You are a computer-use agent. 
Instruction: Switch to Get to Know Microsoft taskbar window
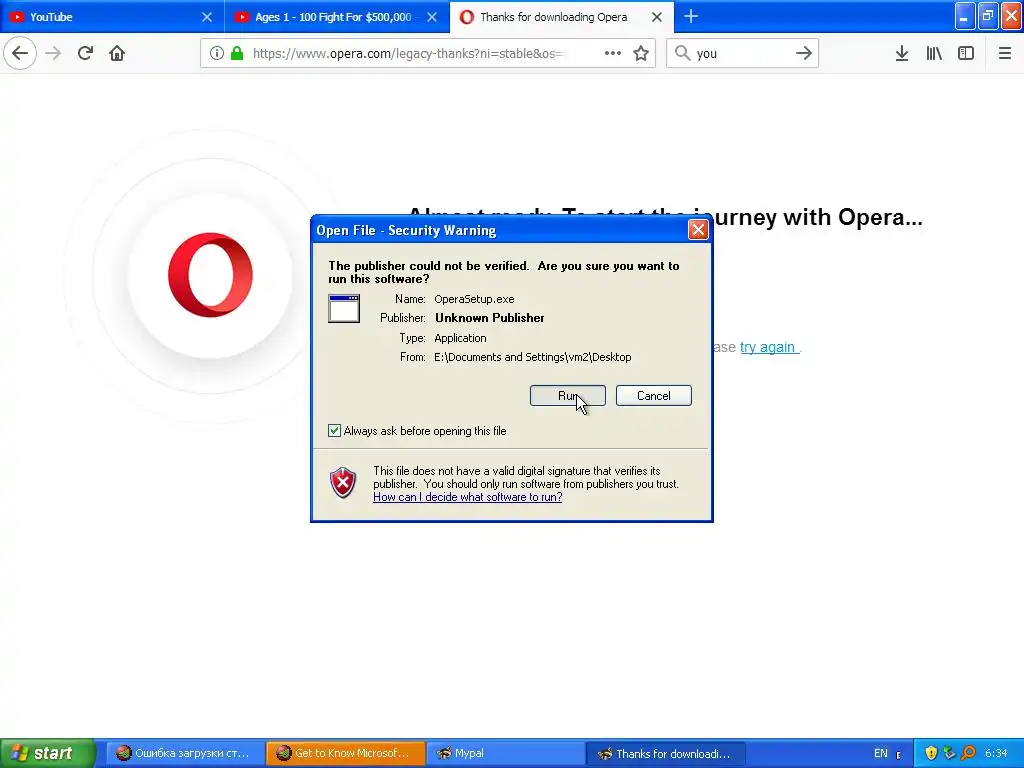[345, 753]
